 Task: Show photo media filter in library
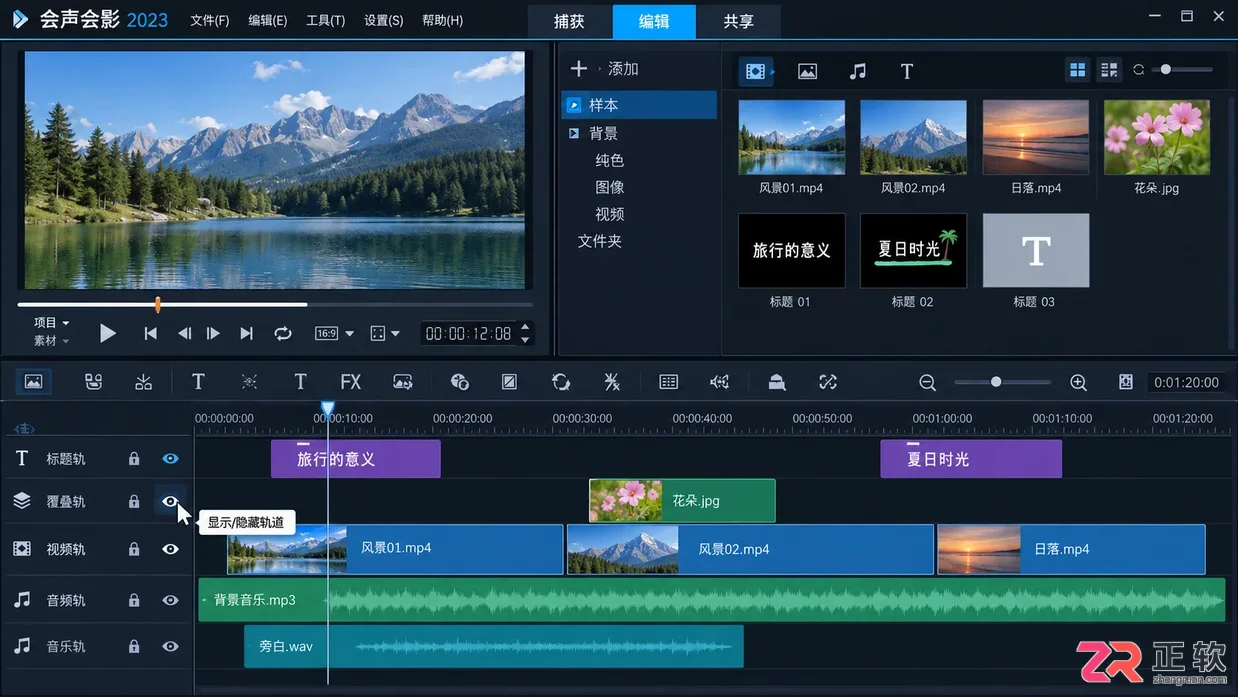[x=807, y=71]
